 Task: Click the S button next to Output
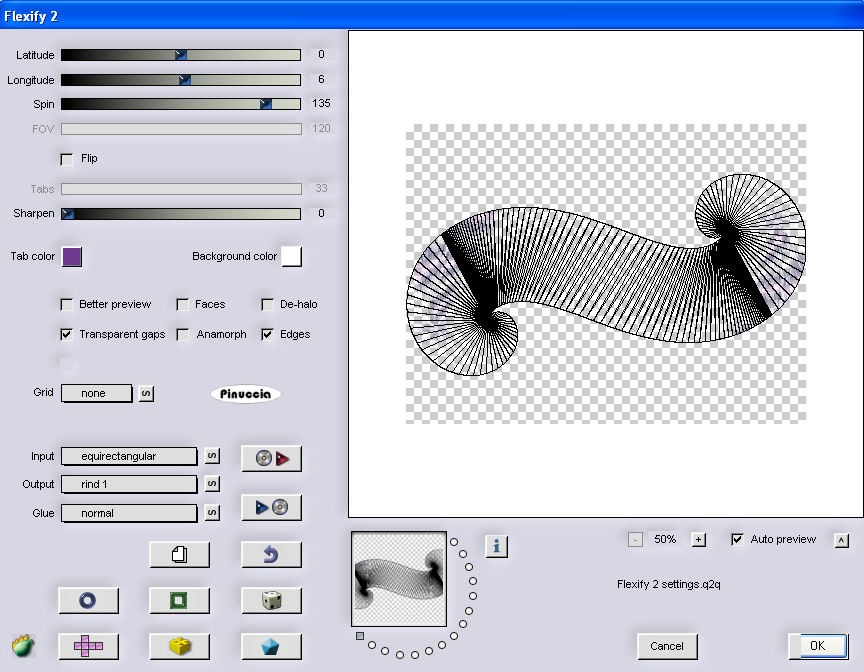[212, 484]
